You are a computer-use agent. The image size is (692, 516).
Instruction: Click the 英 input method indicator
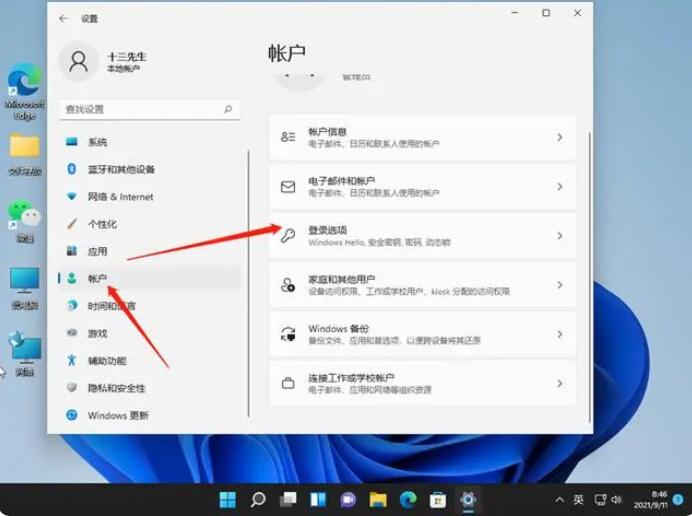click(x=578, y=500)
